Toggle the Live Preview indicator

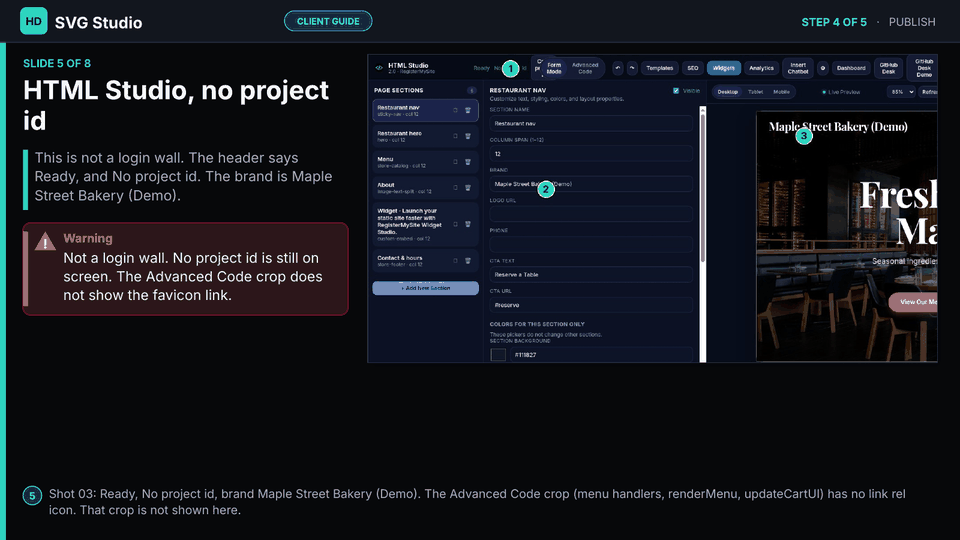pyautogui.click(x=841, y=92)
